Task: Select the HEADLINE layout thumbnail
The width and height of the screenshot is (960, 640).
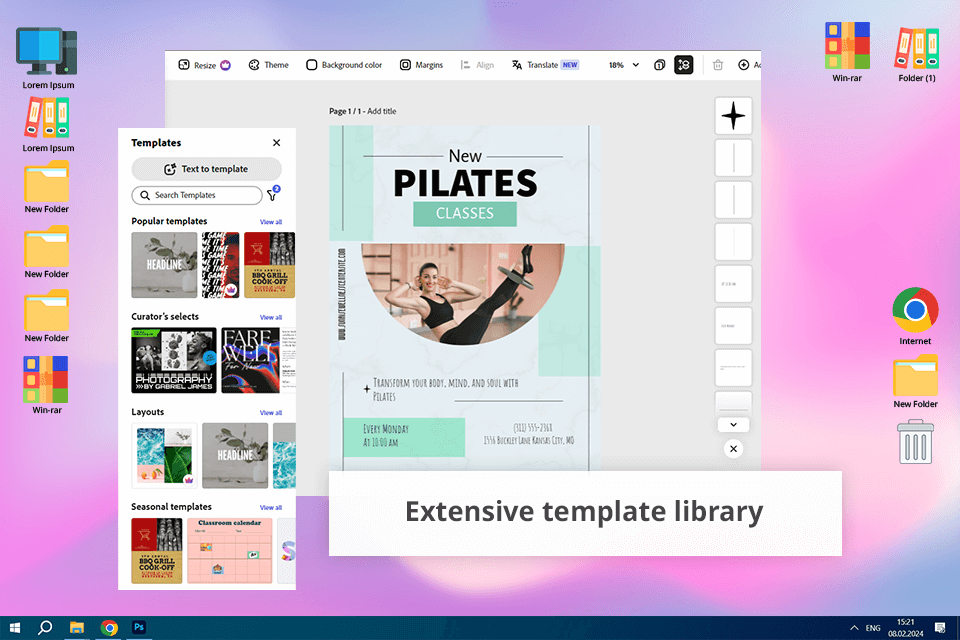Action: click(235, 456)
